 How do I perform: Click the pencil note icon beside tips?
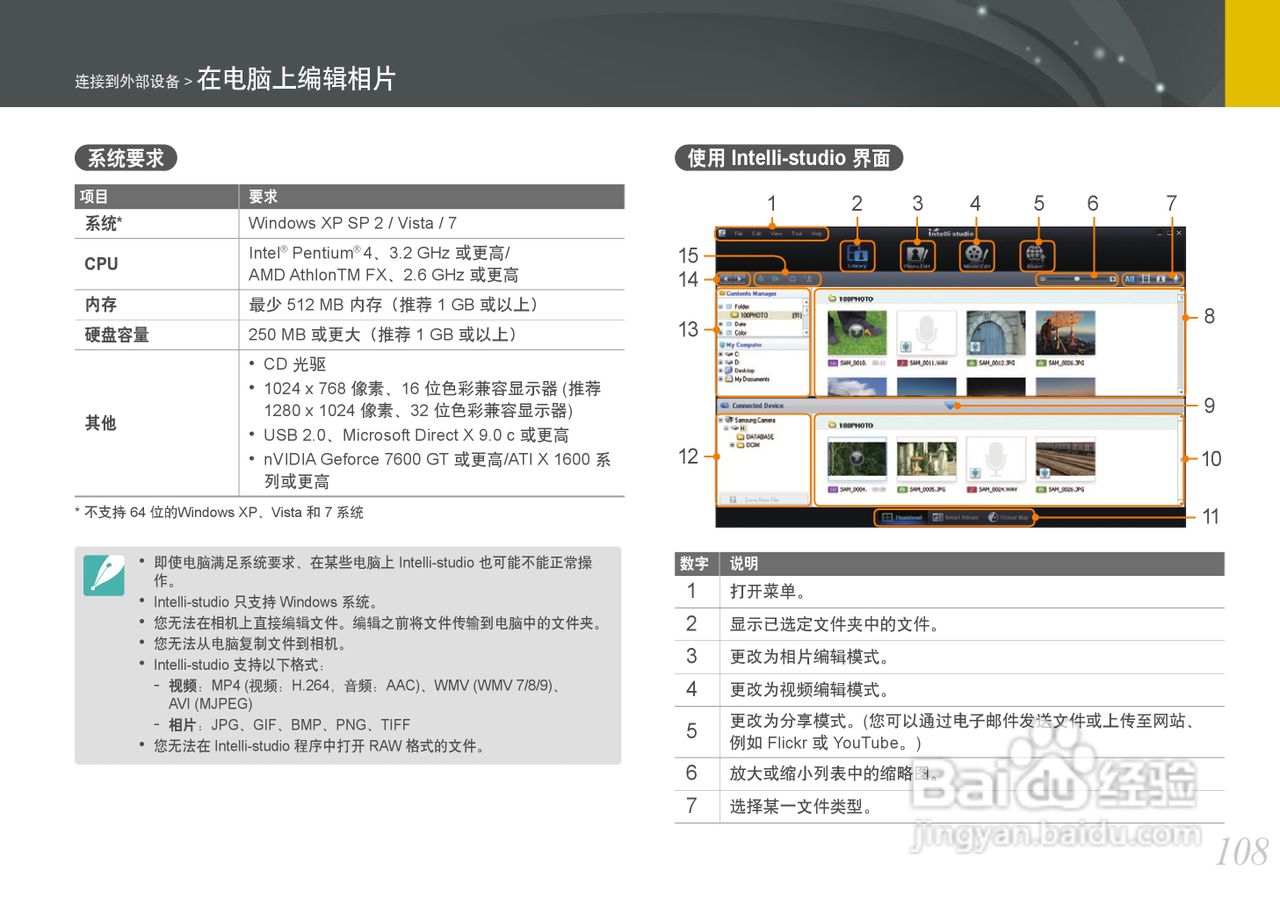coord(104,575)
